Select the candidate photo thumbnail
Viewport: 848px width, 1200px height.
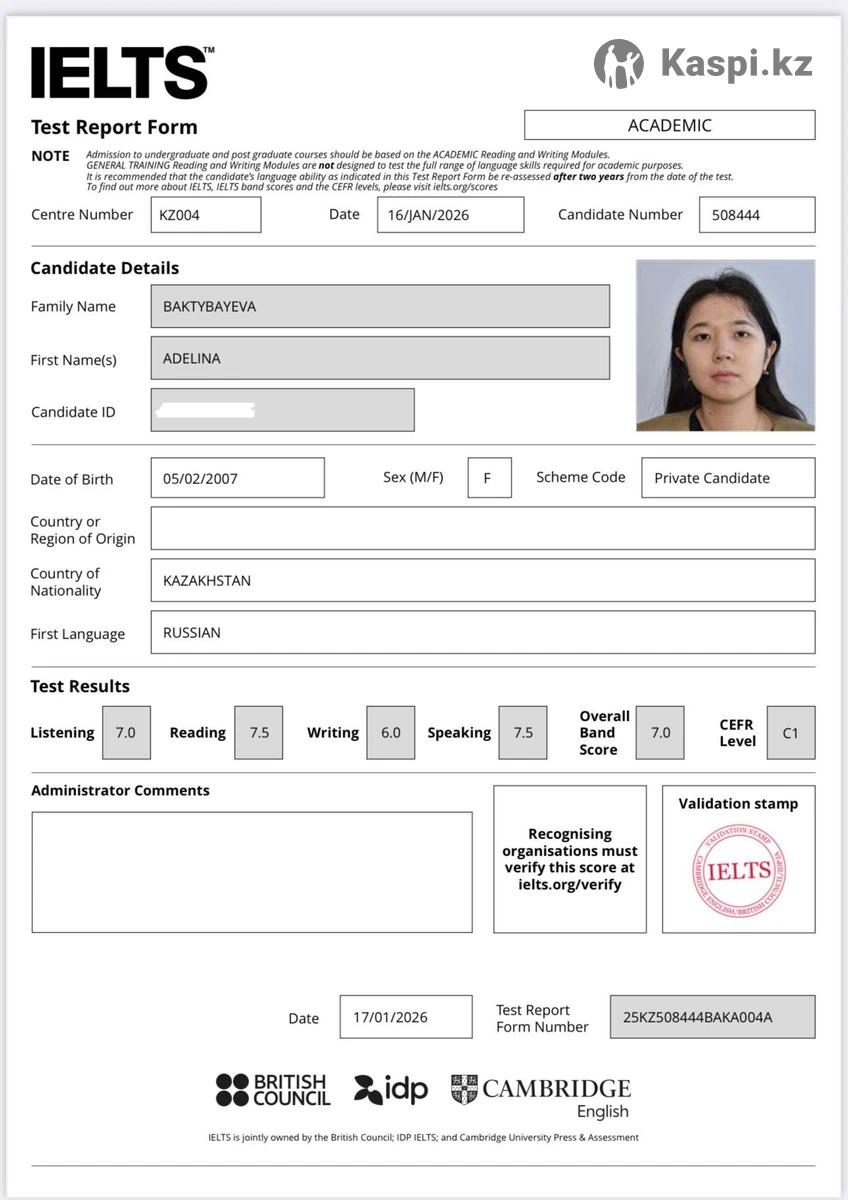click(725, 345)
